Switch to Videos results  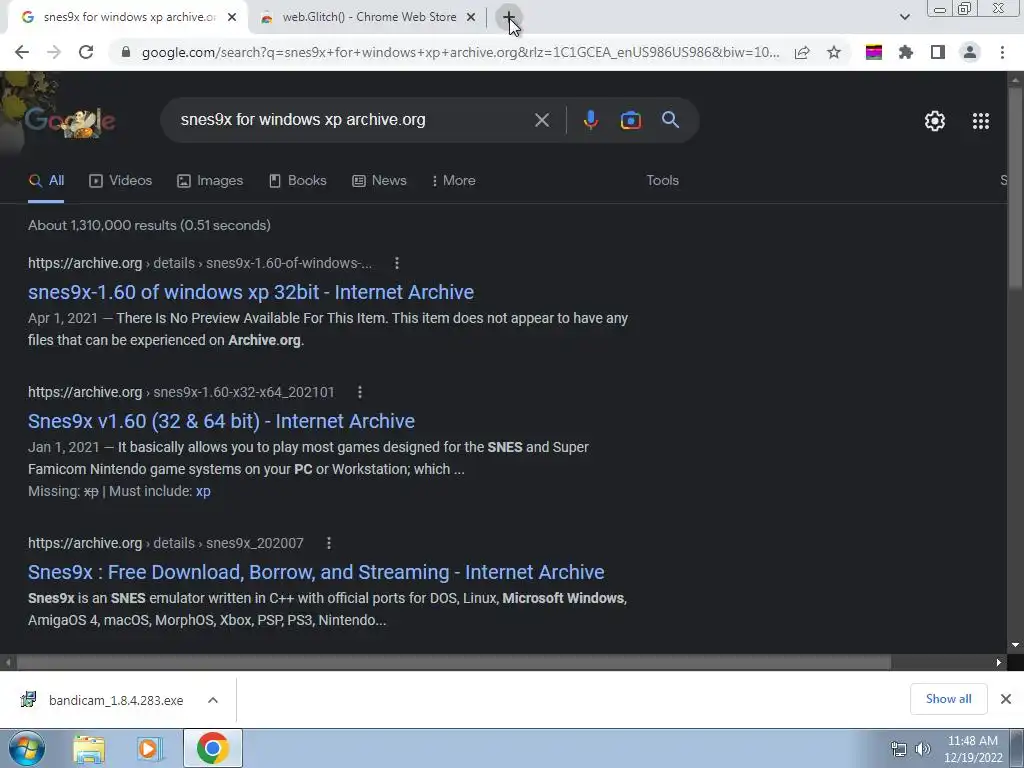[x=120, y=181]
